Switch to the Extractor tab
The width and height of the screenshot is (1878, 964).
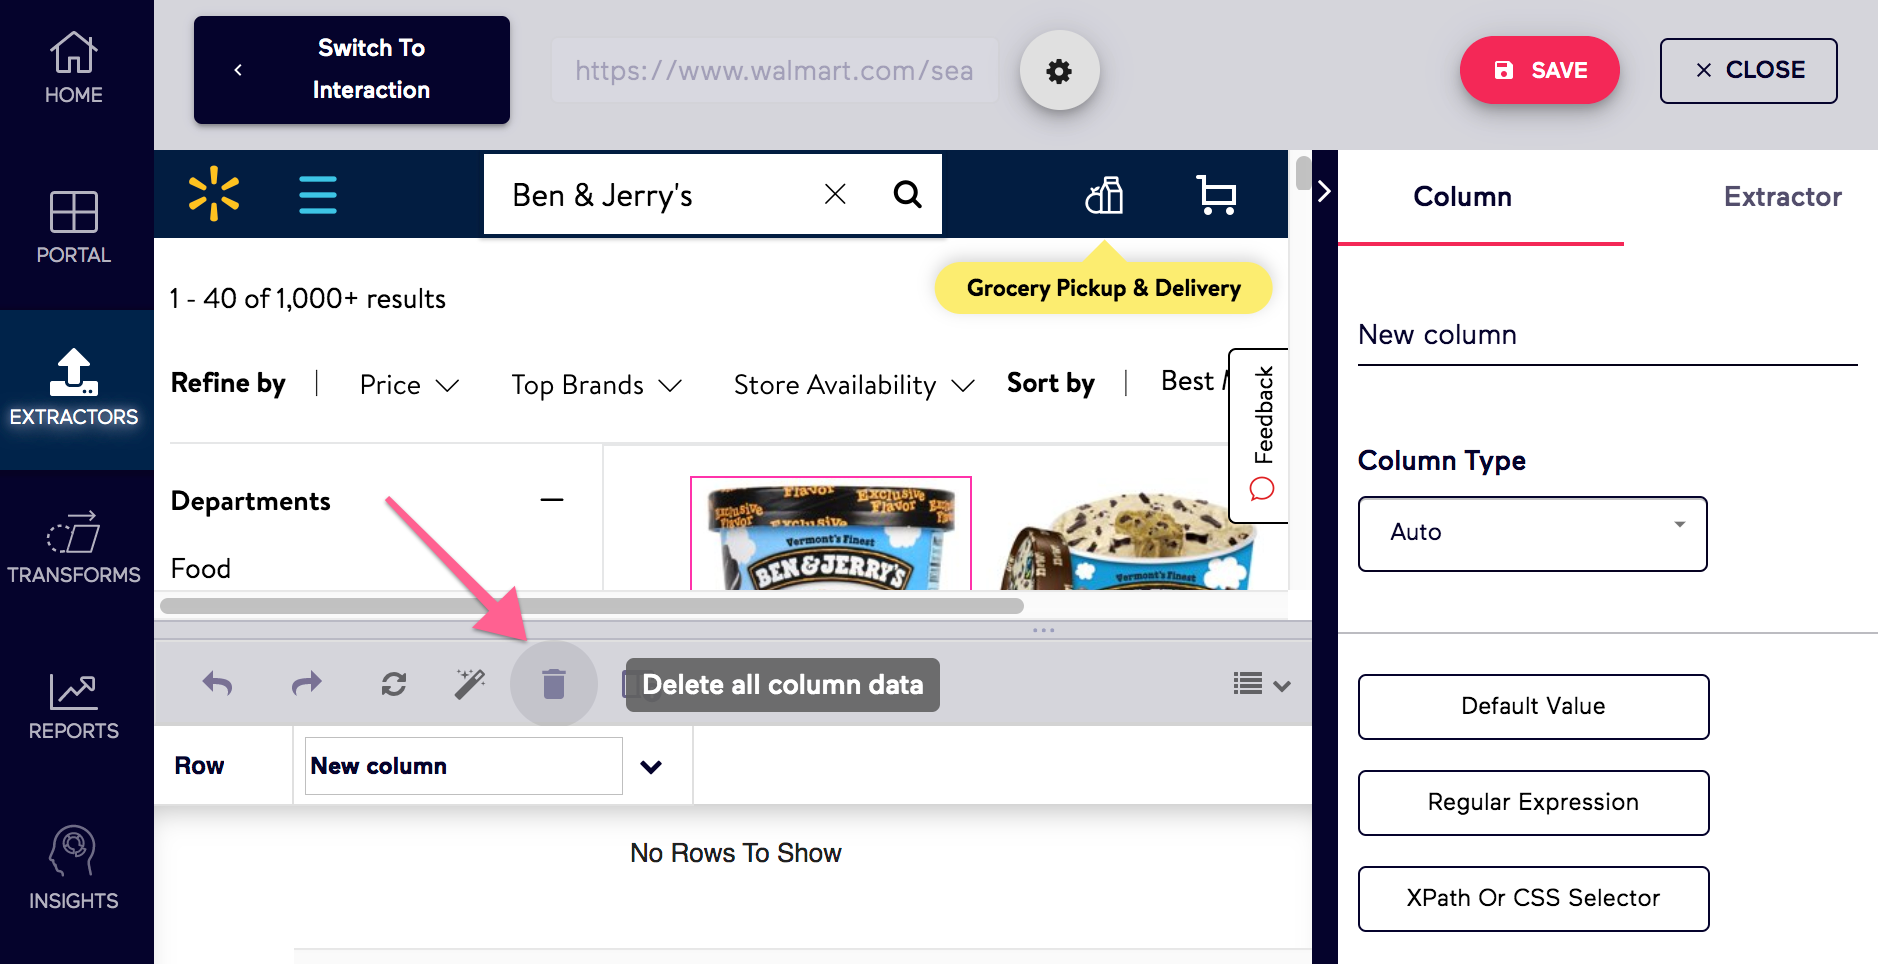1782,197
